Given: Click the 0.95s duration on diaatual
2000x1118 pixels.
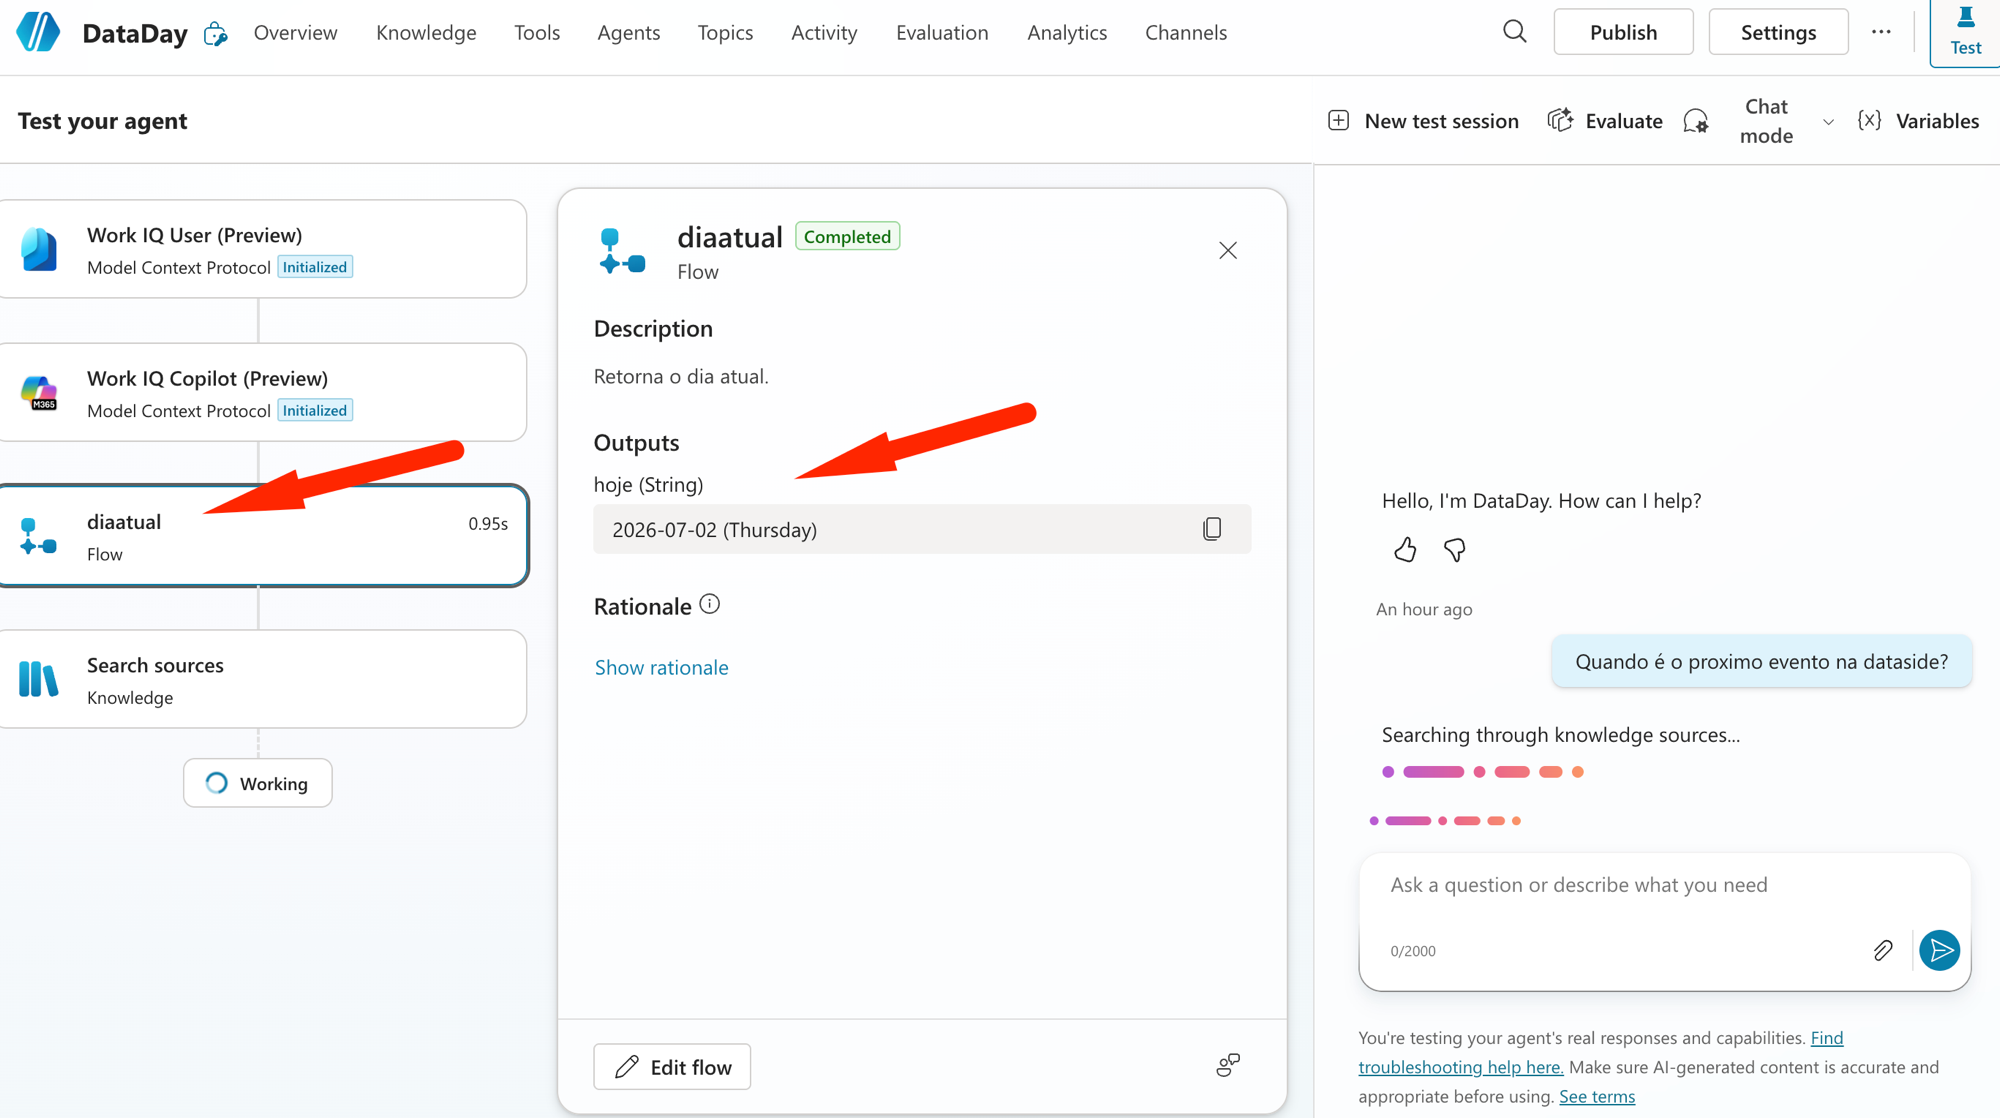Looking at the screenshot, I should 488,523.
